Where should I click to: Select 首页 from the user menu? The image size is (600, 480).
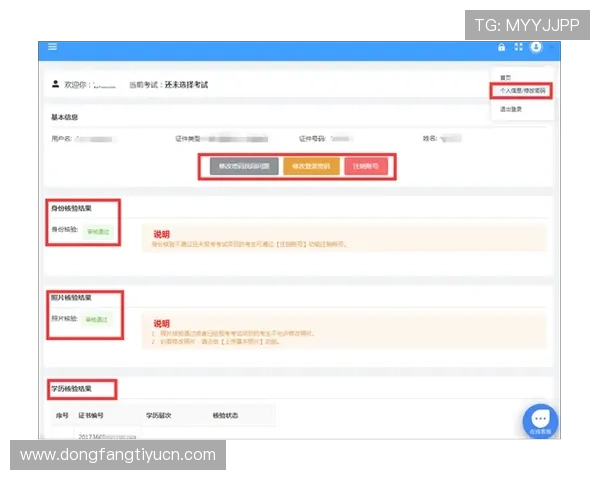(x=506, y=77)
